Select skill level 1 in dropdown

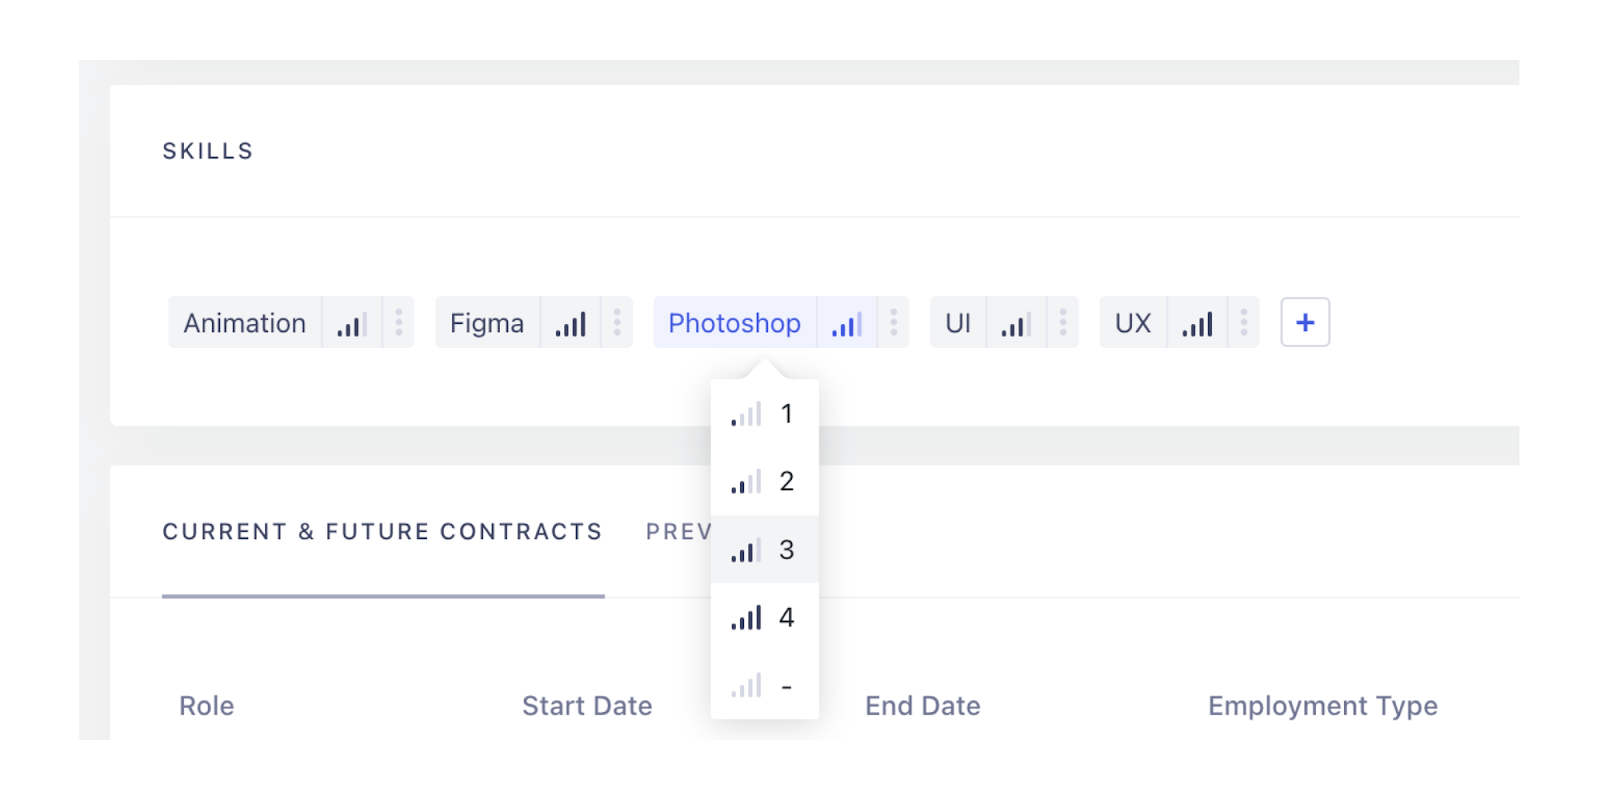coord(764,414)
